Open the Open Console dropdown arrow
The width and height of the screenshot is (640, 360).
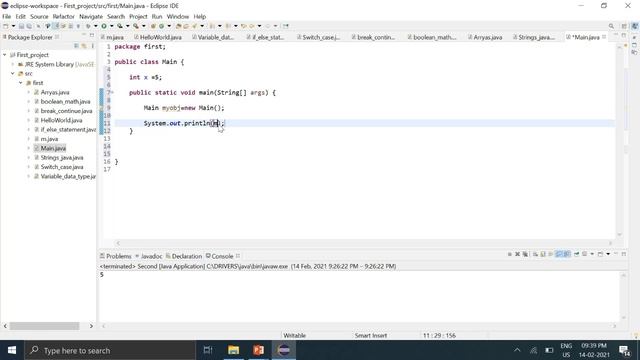coord(608,254)
